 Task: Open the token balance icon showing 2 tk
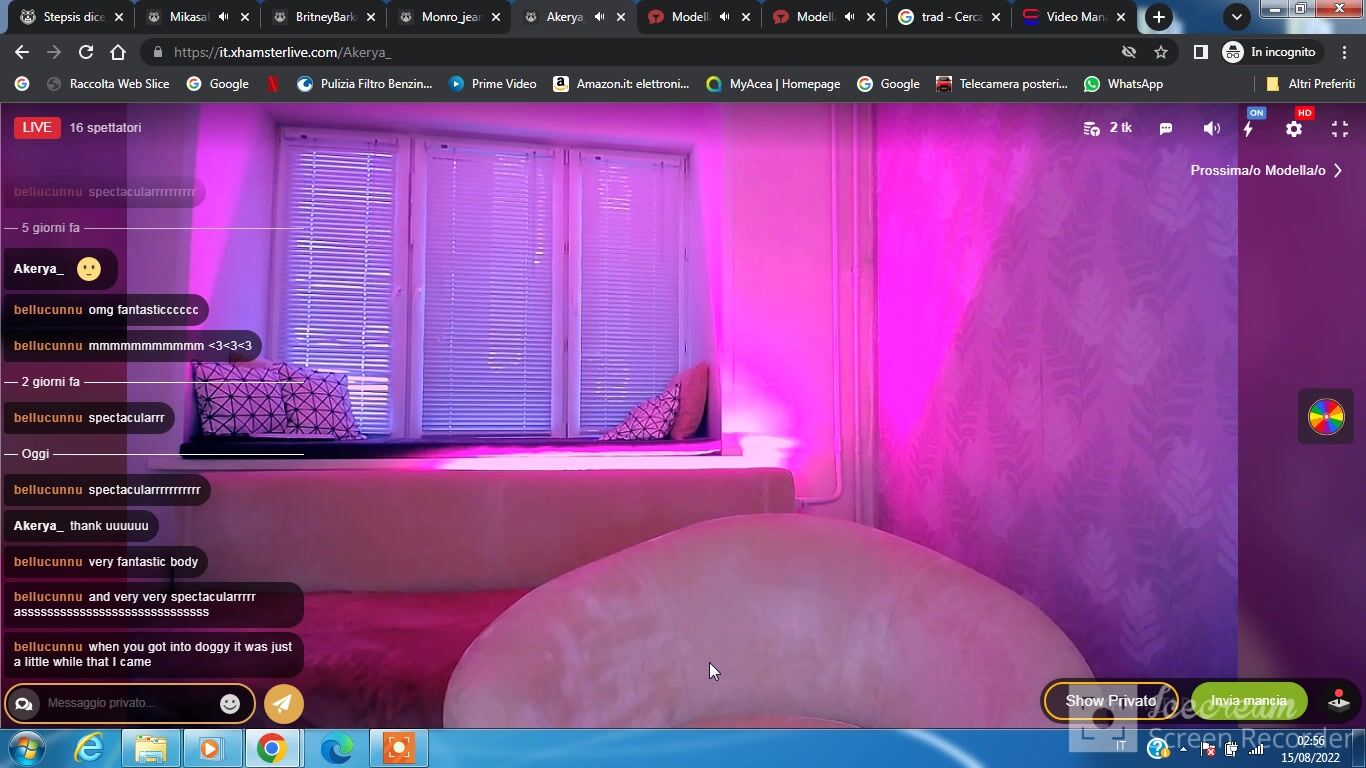coord(1107,128)
